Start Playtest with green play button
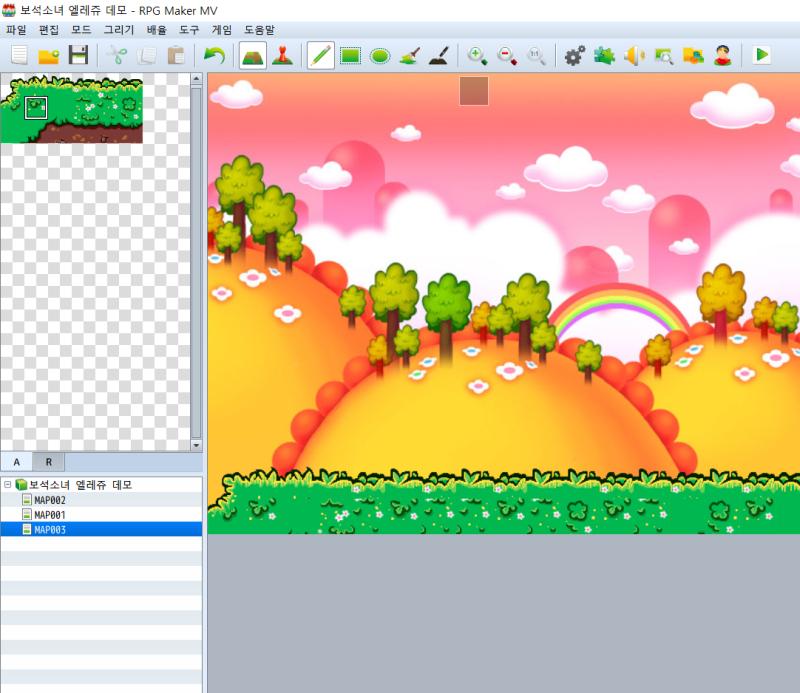The height and width of the screenshot is (693, 800). (x=762, y=55)
